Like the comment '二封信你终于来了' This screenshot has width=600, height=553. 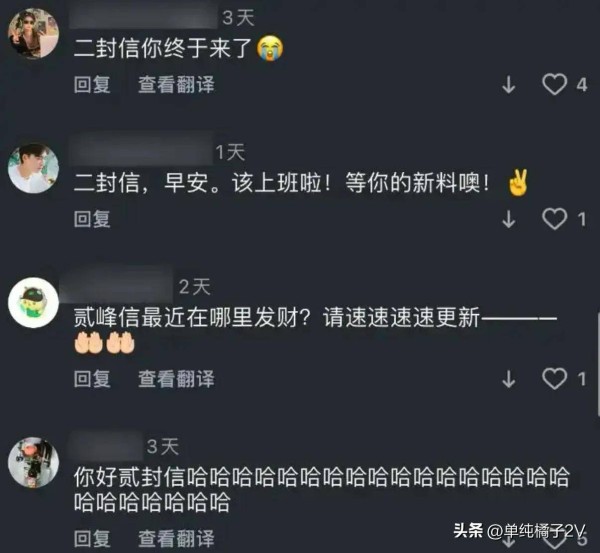pyautogui.click(x=554, y=84)
